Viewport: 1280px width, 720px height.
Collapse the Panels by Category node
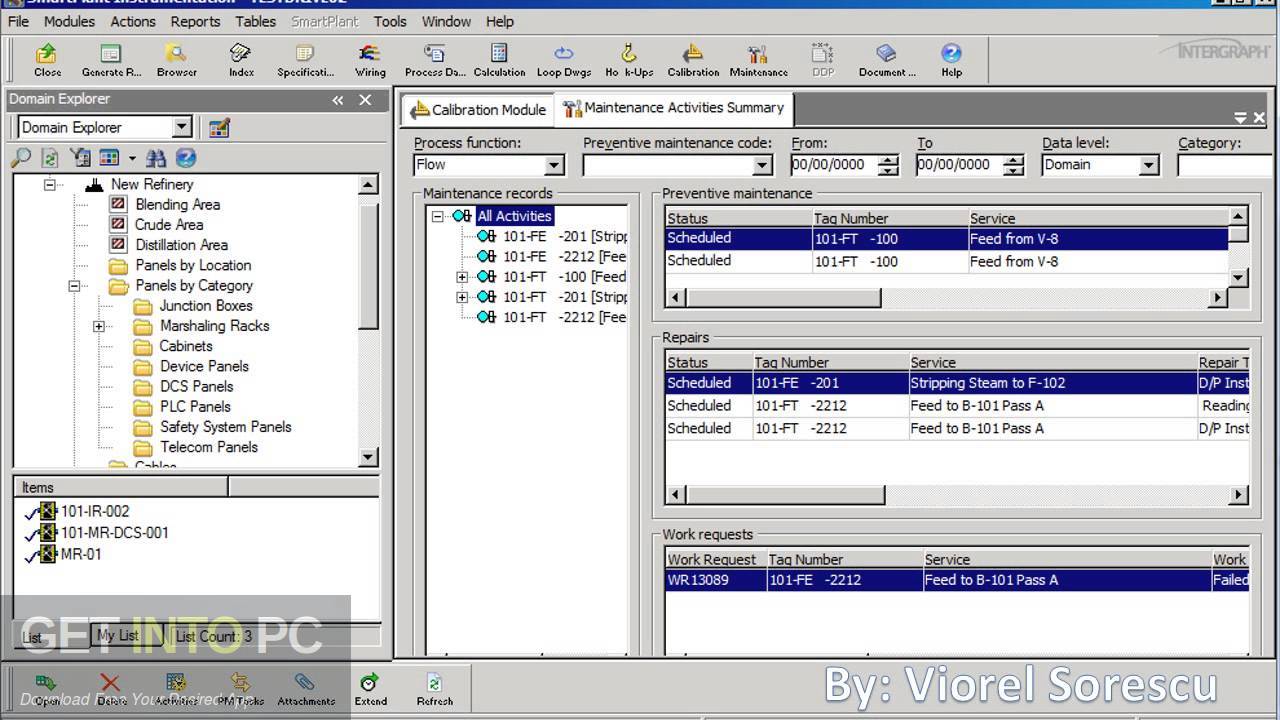[x=73, y=285]
